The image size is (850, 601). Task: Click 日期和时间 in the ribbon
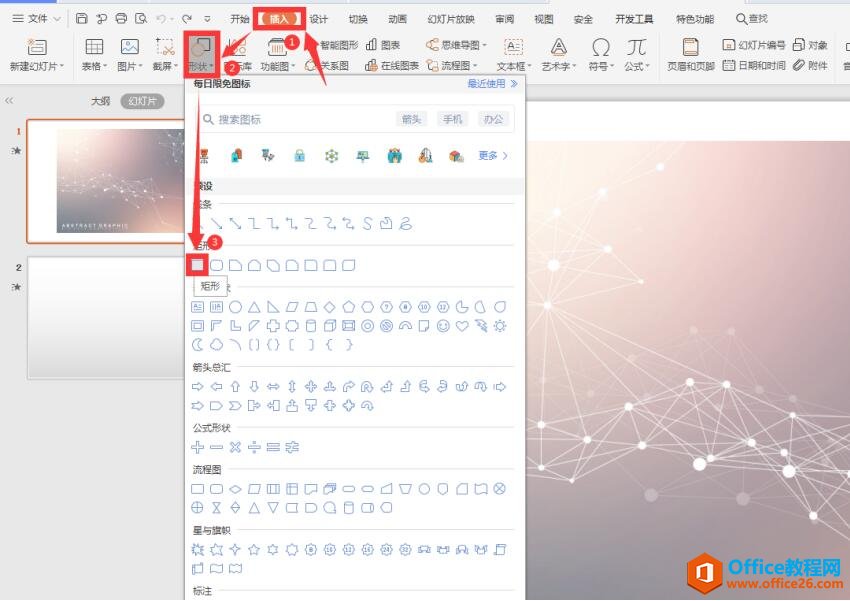[754, 66]
